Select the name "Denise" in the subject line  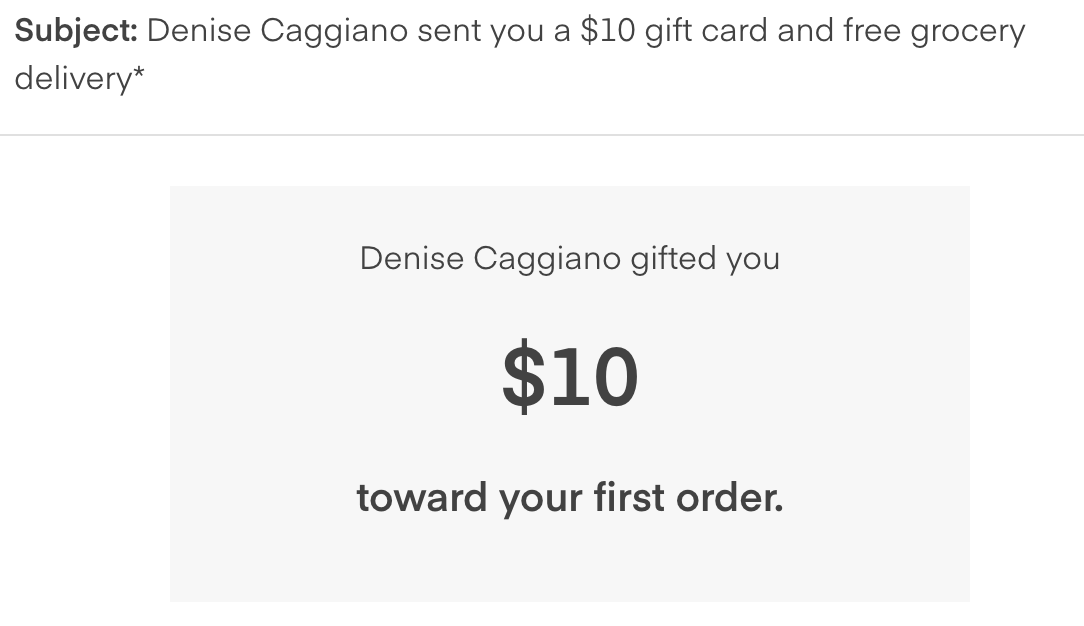[198, 31]
